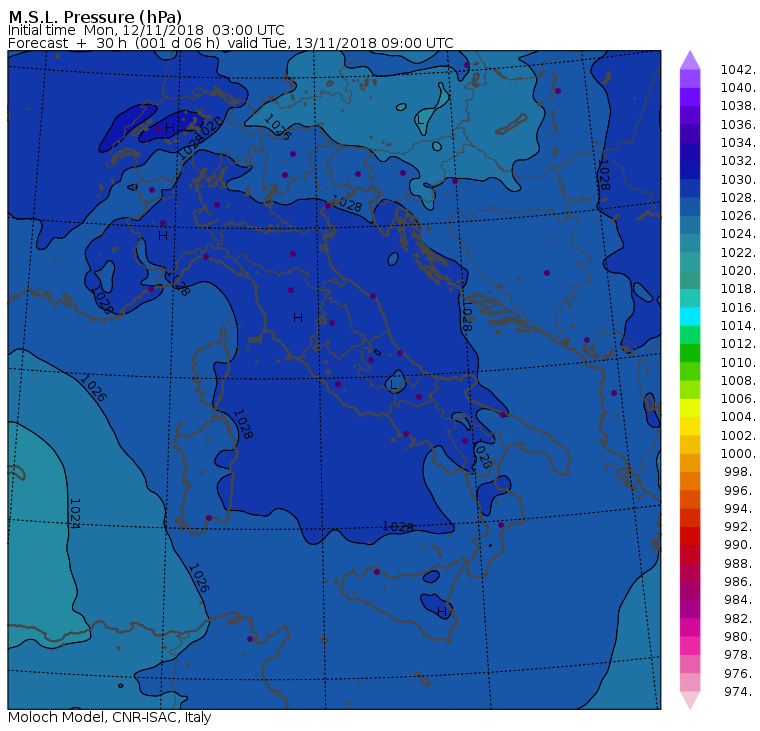Click the L marker over the southern Apennines

pyautogui.click(x=393, y=385)
